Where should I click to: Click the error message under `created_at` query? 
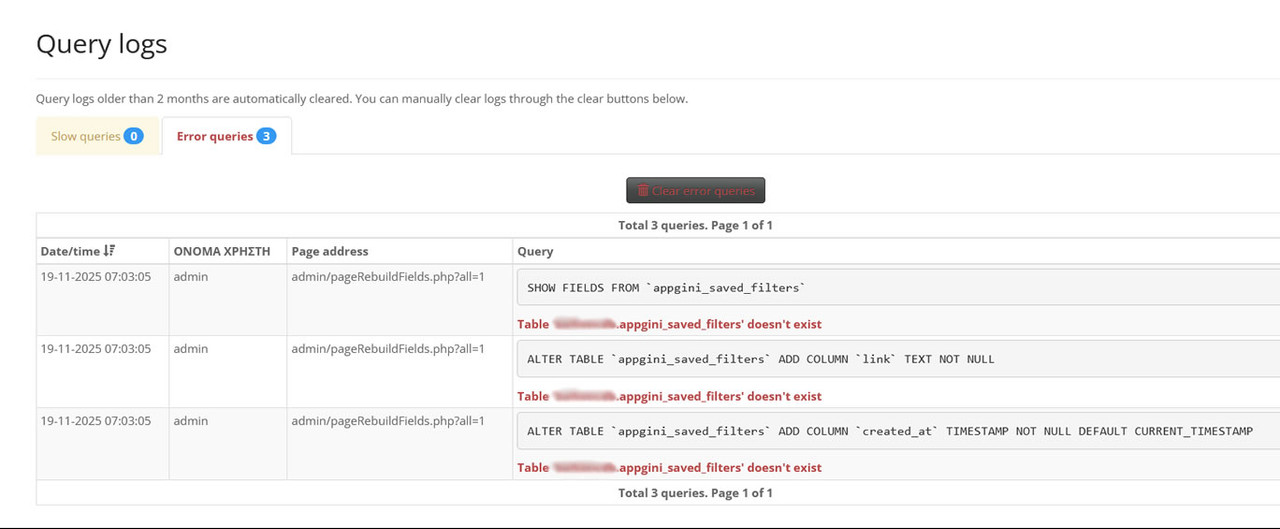coord(669,467)
